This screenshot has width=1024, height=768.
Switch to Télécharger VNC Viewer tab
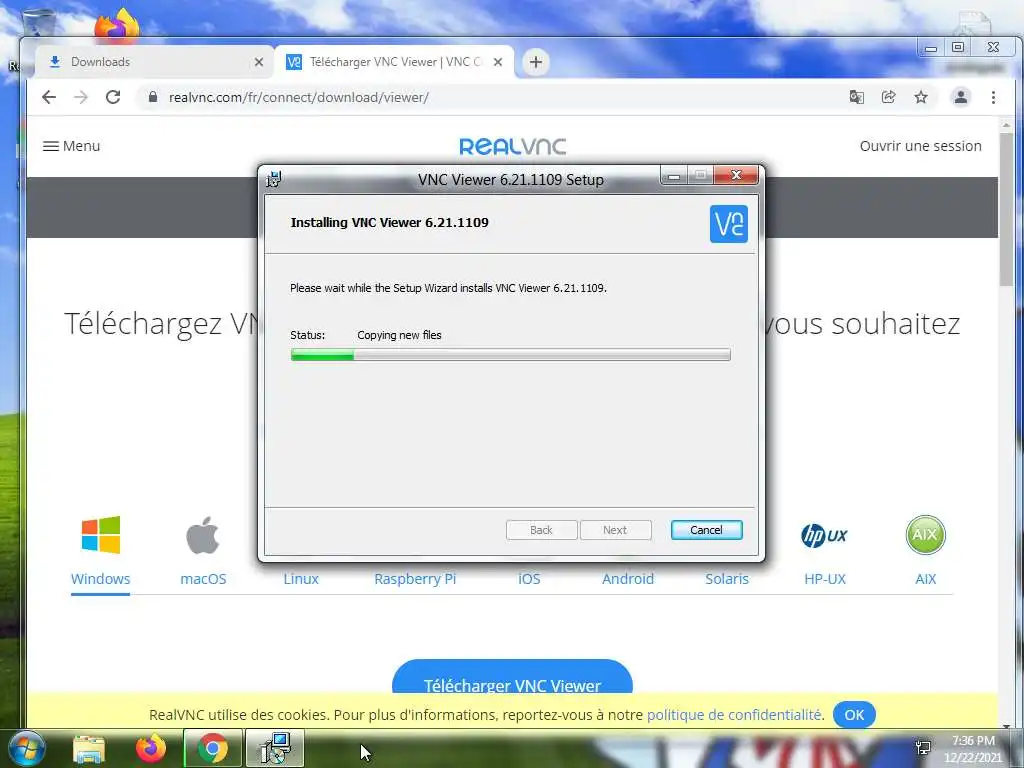coord(394,62)
